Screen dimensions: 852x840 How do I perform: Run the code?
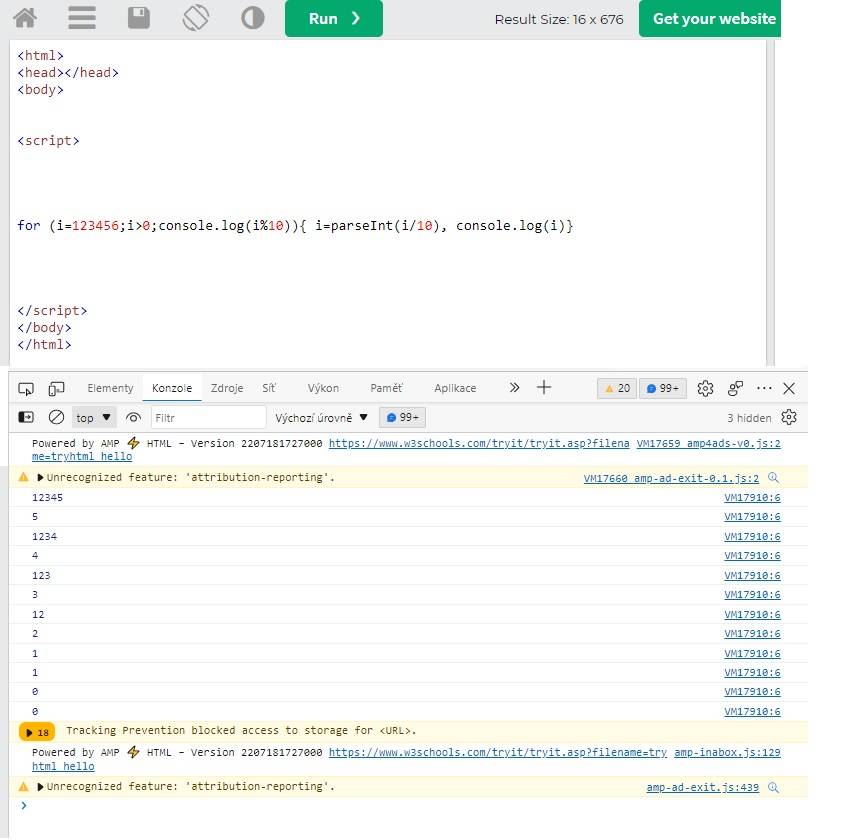[334, 18]
